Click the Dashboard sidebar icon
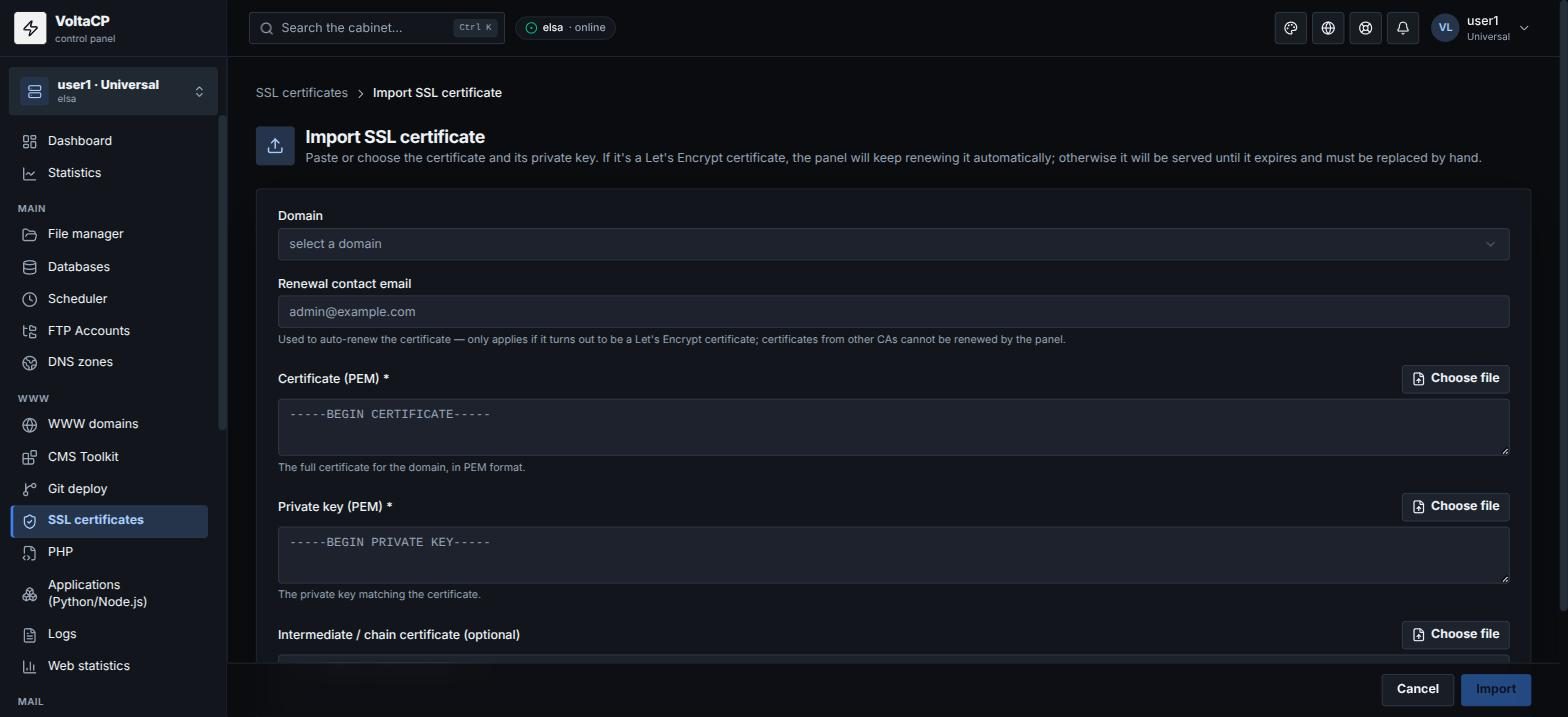1568x717 pixels. pyautogui.click(x=30, y=141)
